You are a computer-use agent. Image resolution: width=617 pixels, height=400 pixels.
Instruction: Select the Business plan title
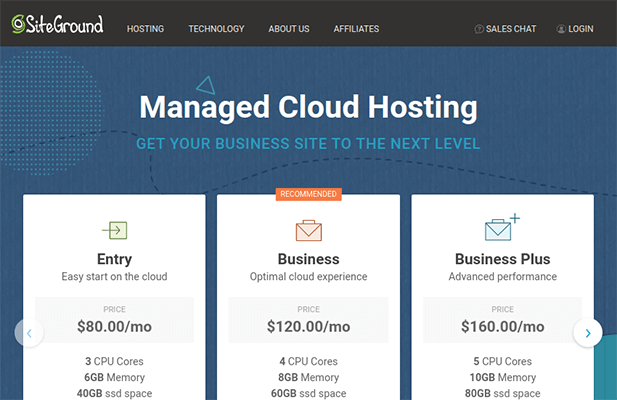[x=308, y=259]
